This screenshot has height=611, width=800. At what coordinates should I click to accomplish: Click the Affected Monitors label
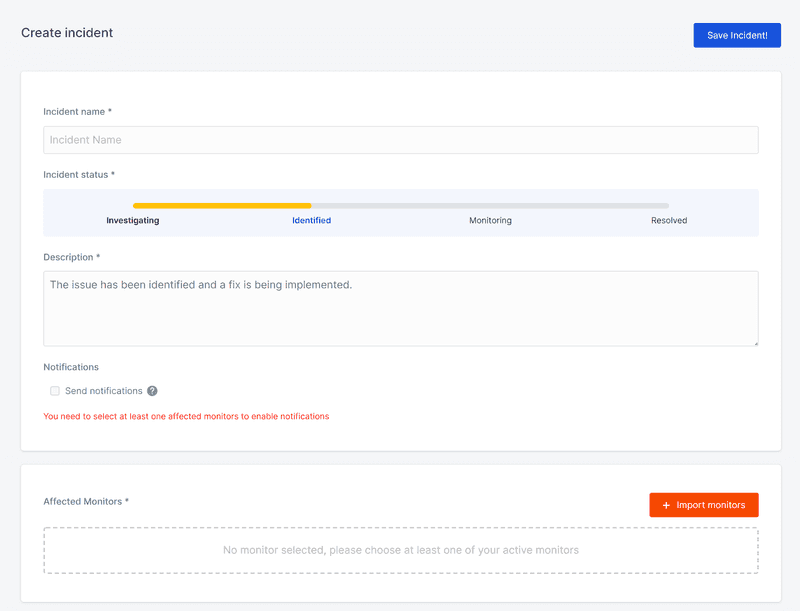[86, 501]
